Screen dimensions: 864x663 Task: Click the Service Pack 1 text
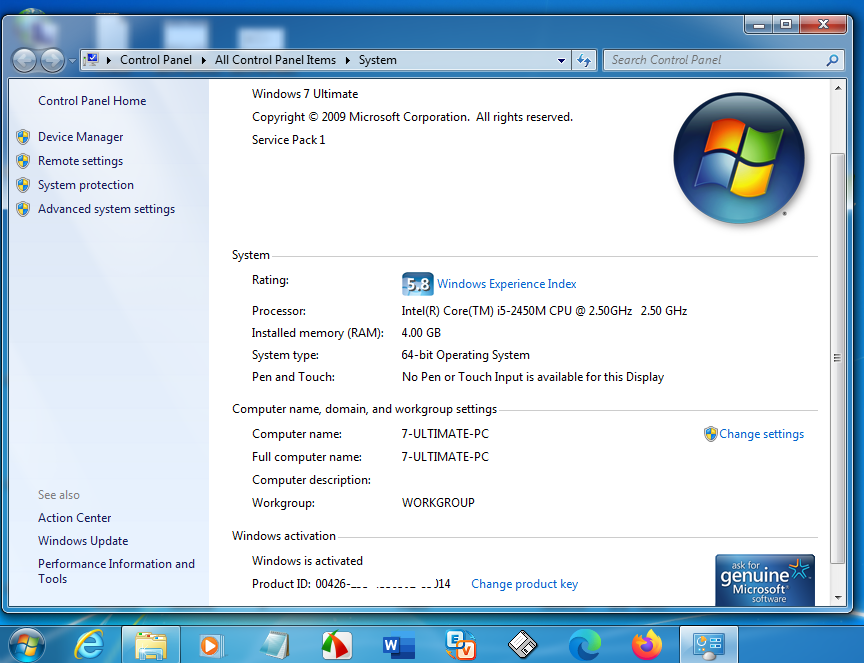pos(288,140)
